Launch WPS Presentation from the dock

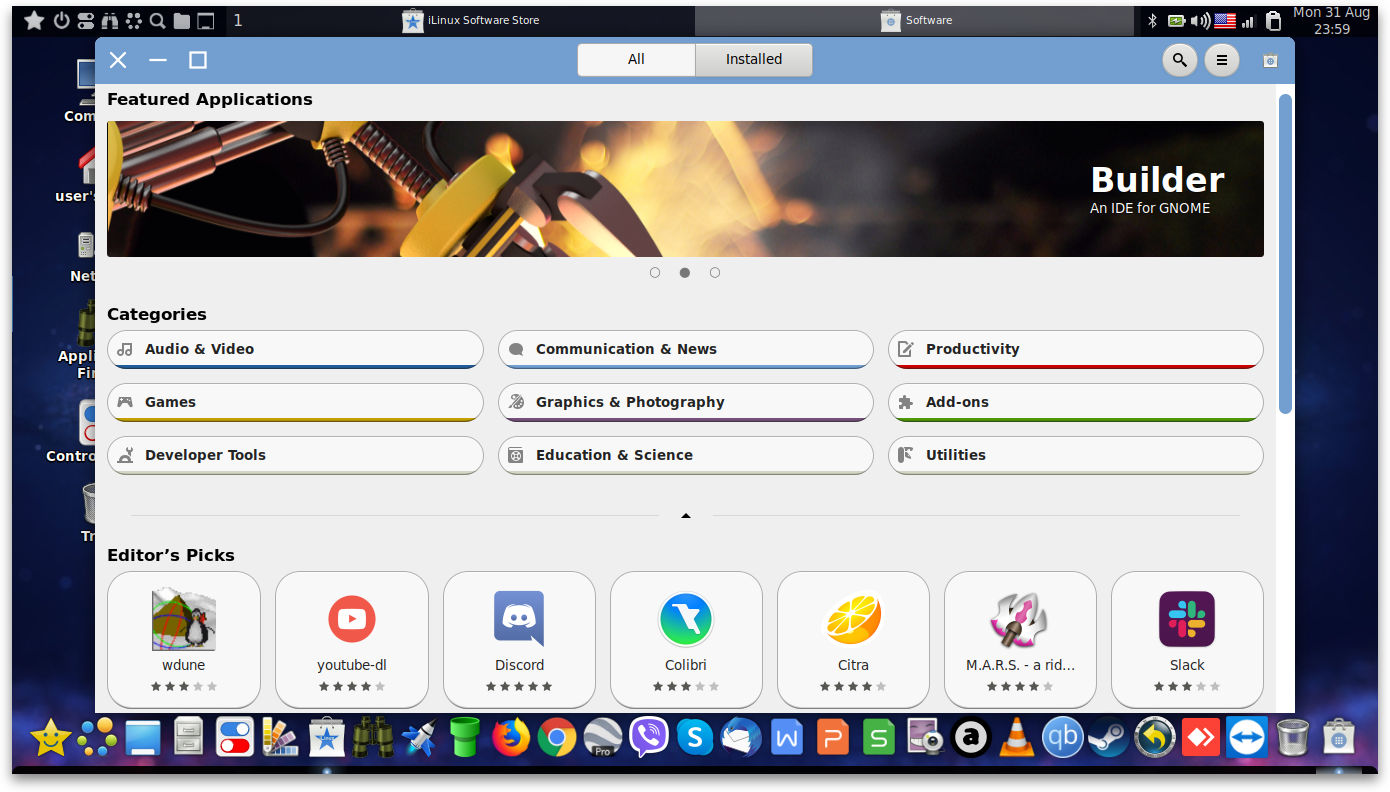[x=833, y=739]
